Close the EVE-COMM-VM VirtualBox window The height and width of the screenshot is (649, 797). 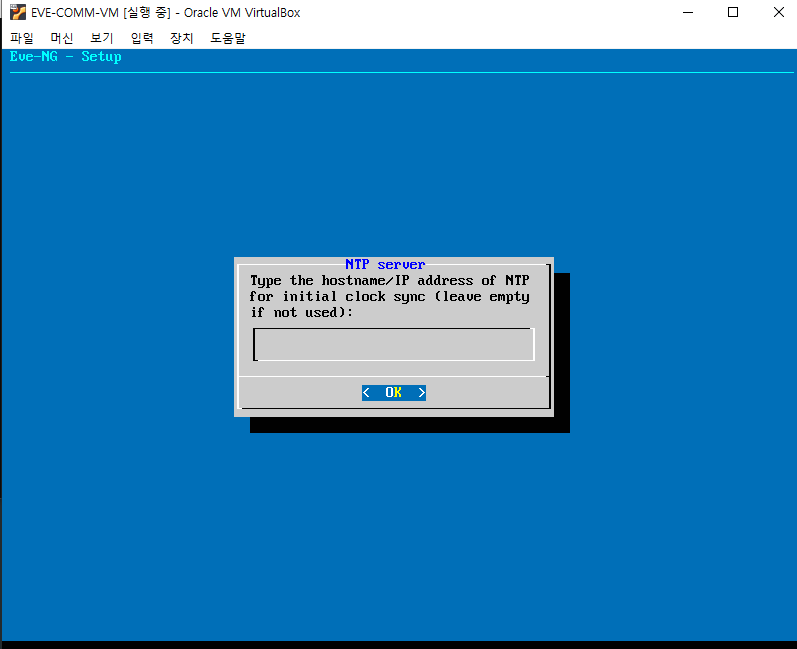point(778,12)
